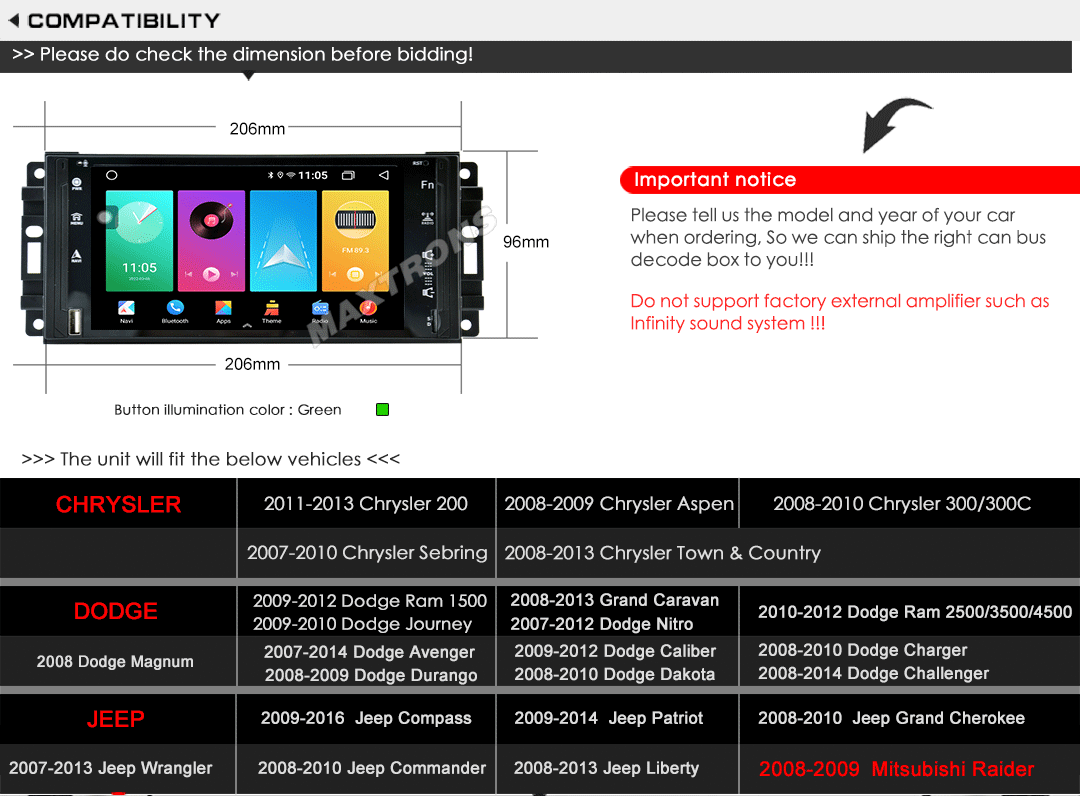
Task: Select the 2009-2012 Dodge Caliber entry
Action: click(x=615, y=651)
